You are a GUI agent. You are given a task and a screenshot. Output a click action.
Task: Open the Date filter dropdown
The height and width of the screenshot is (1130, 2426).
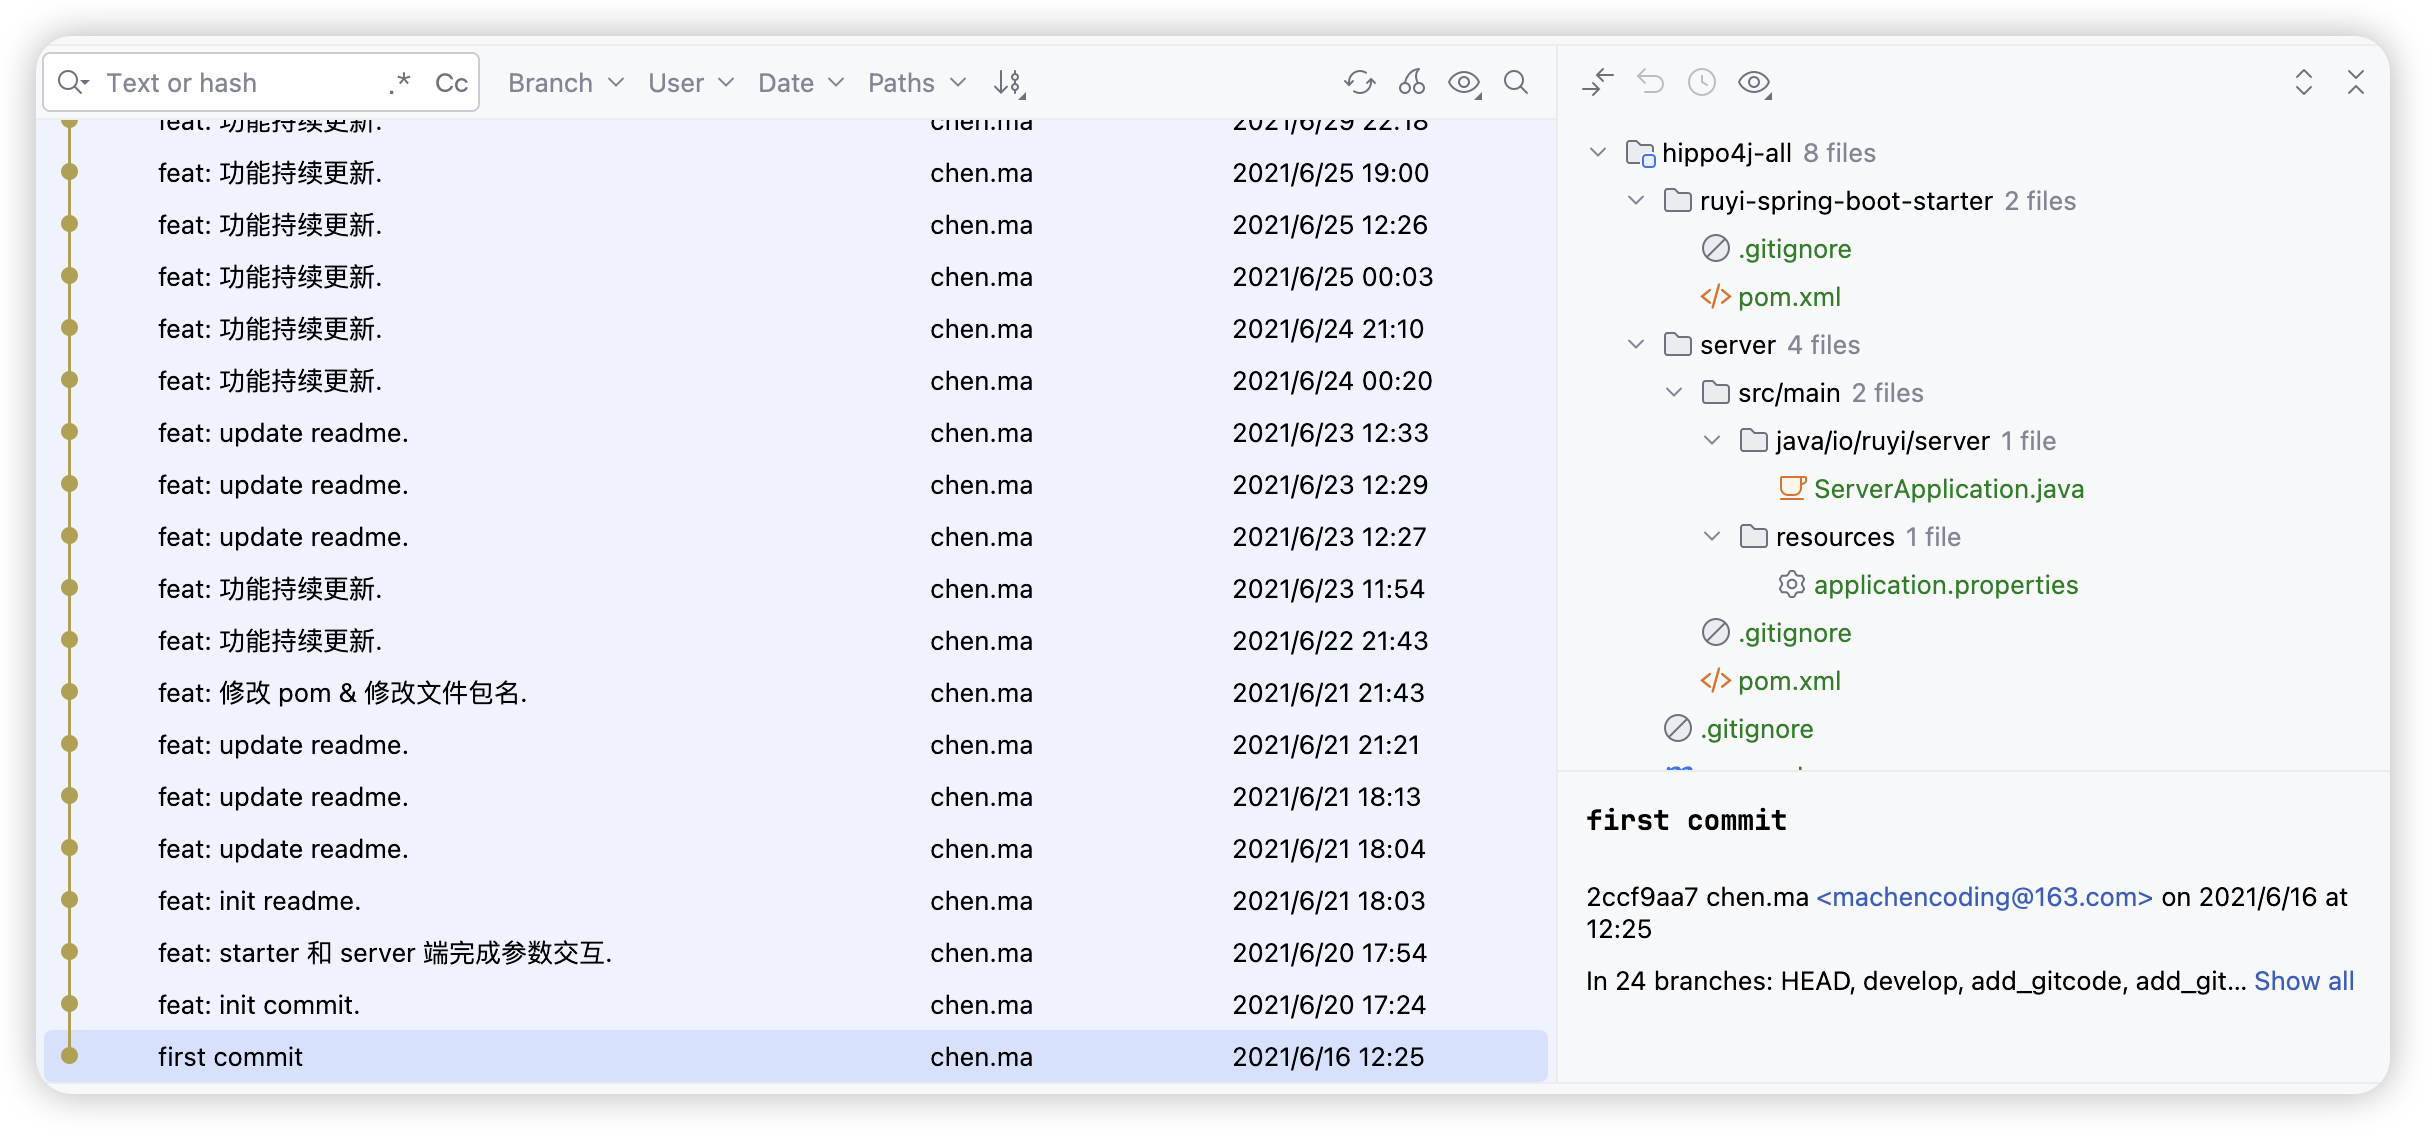[x=800, y=83]
